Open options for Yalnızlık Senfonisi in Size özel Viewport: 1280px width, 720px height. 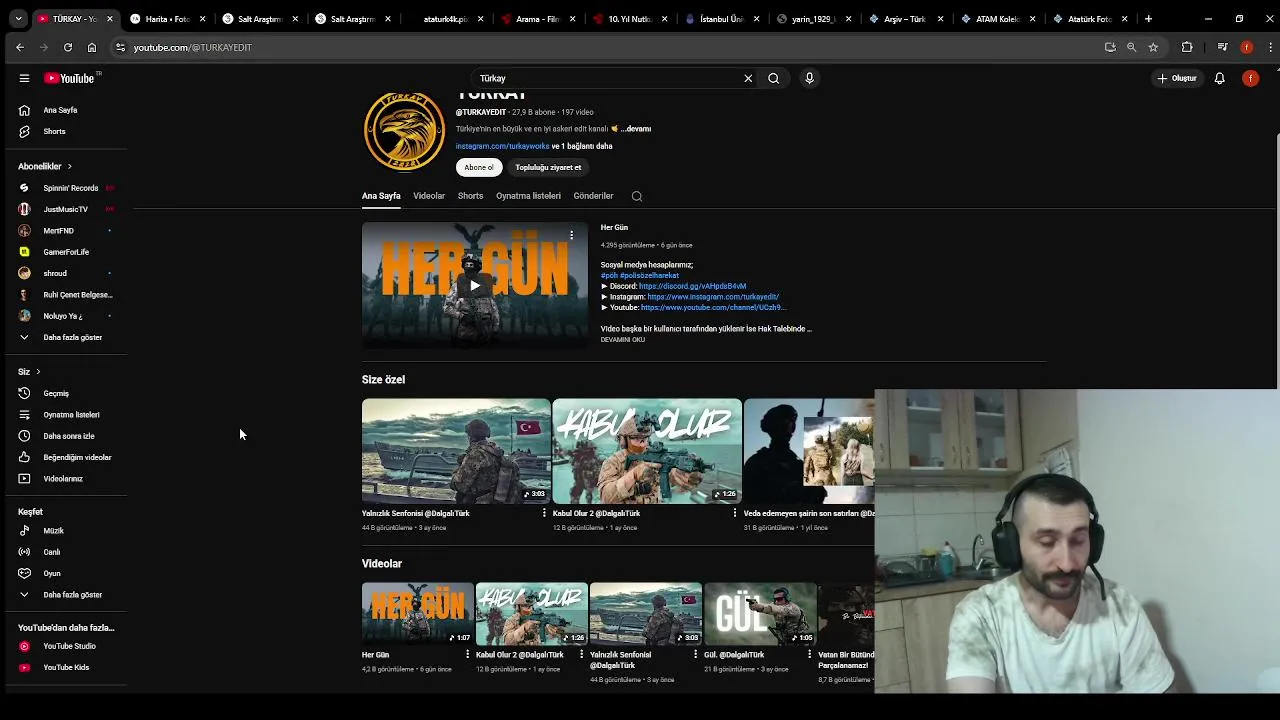[544, 513]
